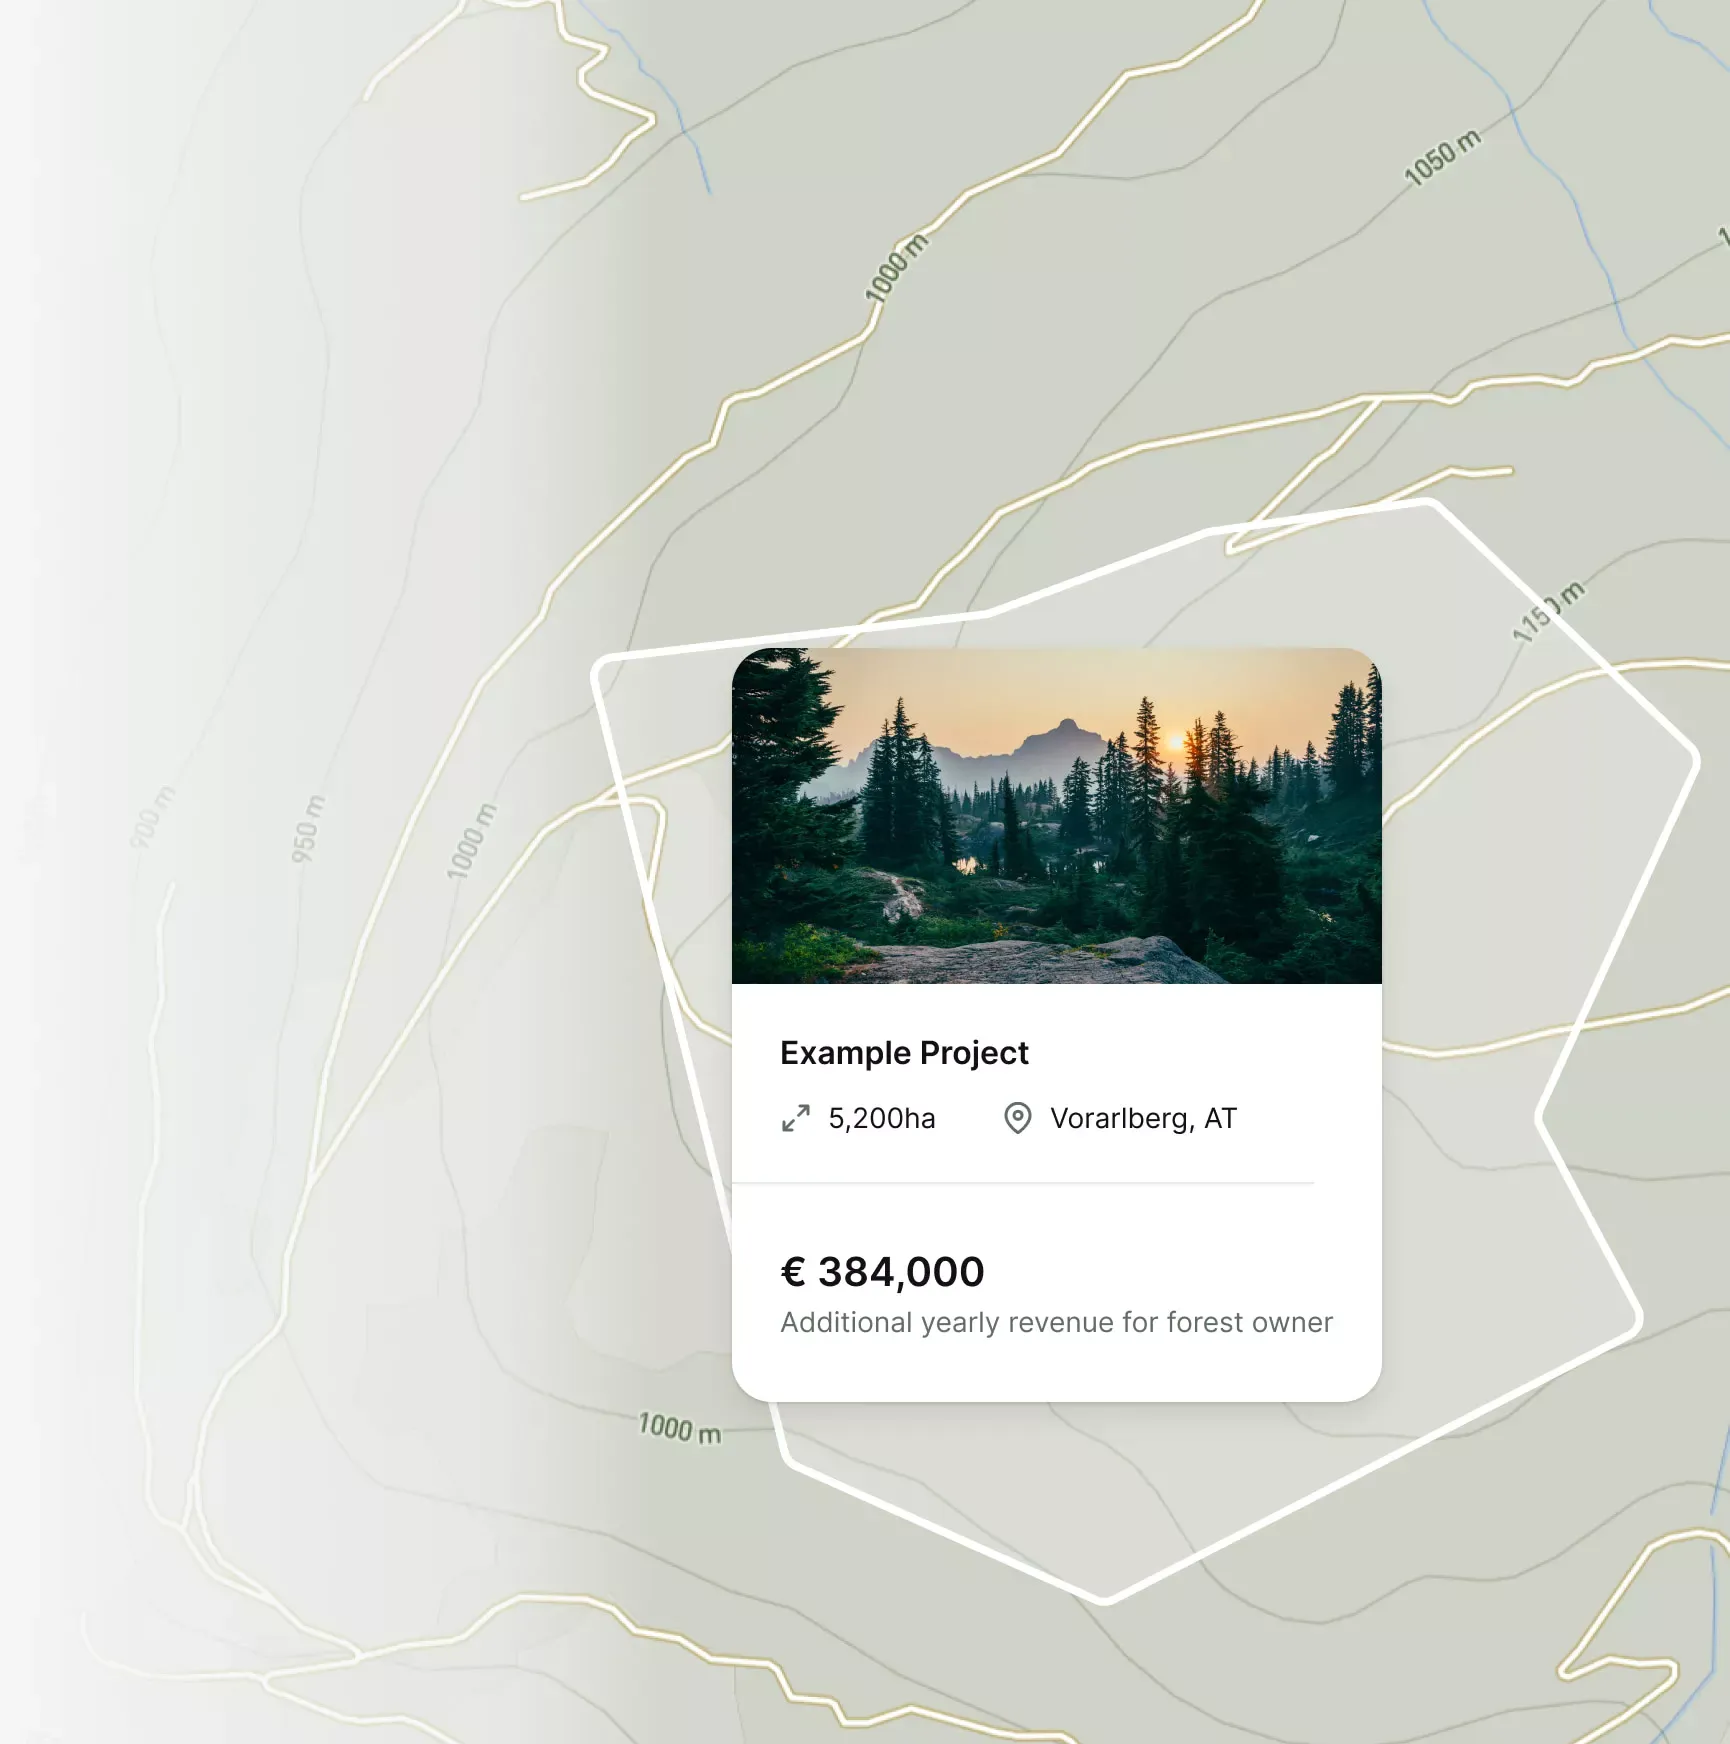Click the white polygon's top vertex

[1428, 503]
